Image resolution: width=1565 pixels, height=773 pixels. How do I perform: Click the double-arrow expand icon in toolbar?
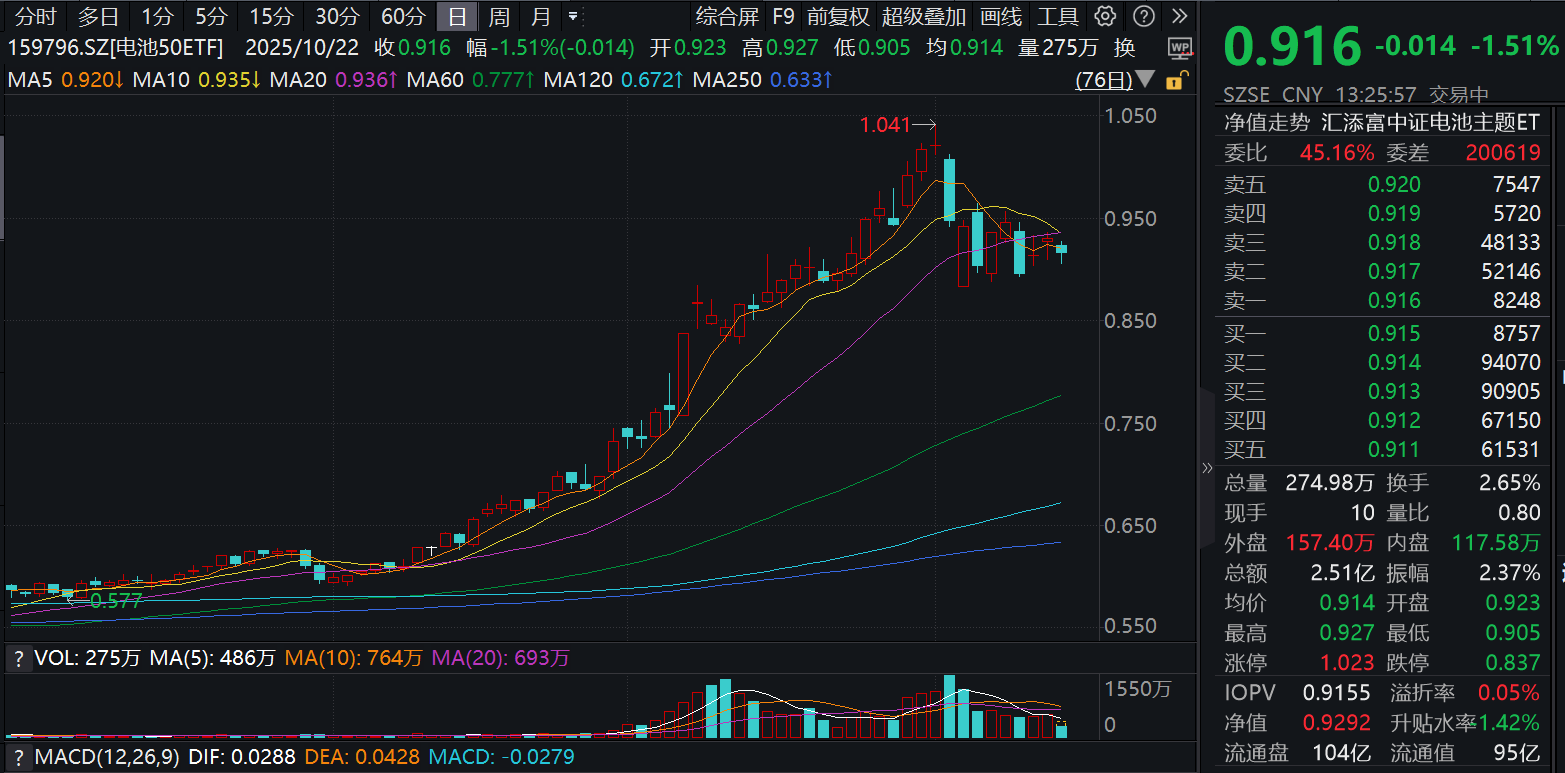click(1180, 16)
